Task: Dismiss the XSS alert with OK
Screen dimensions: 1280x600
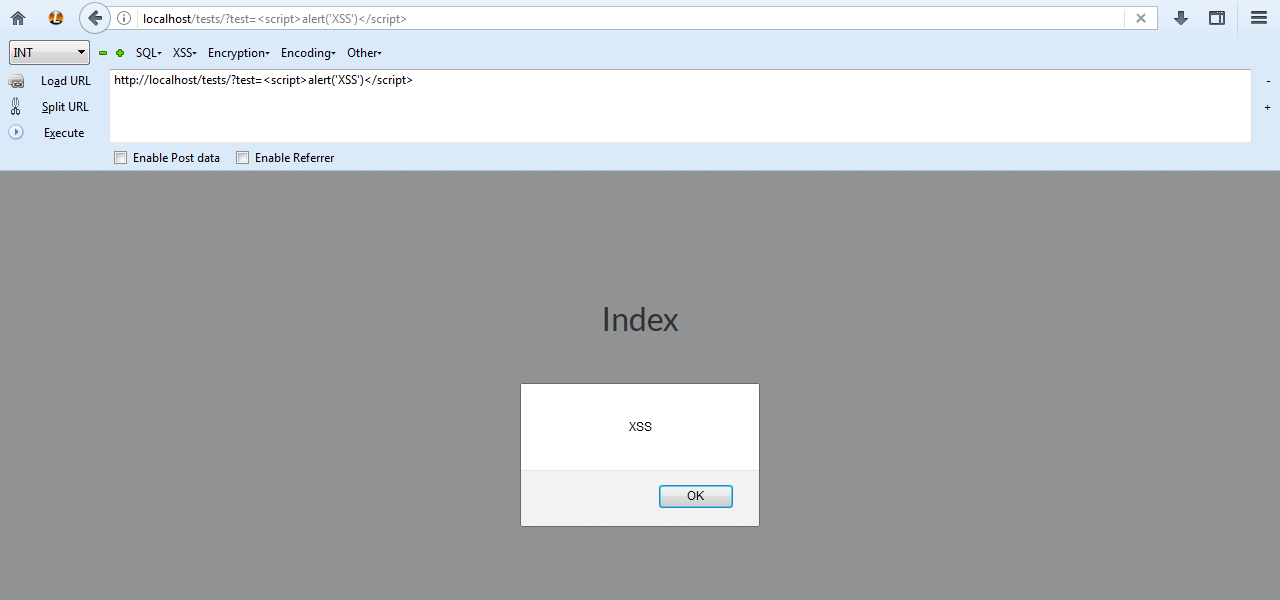Action: click(x=696, y=496)
